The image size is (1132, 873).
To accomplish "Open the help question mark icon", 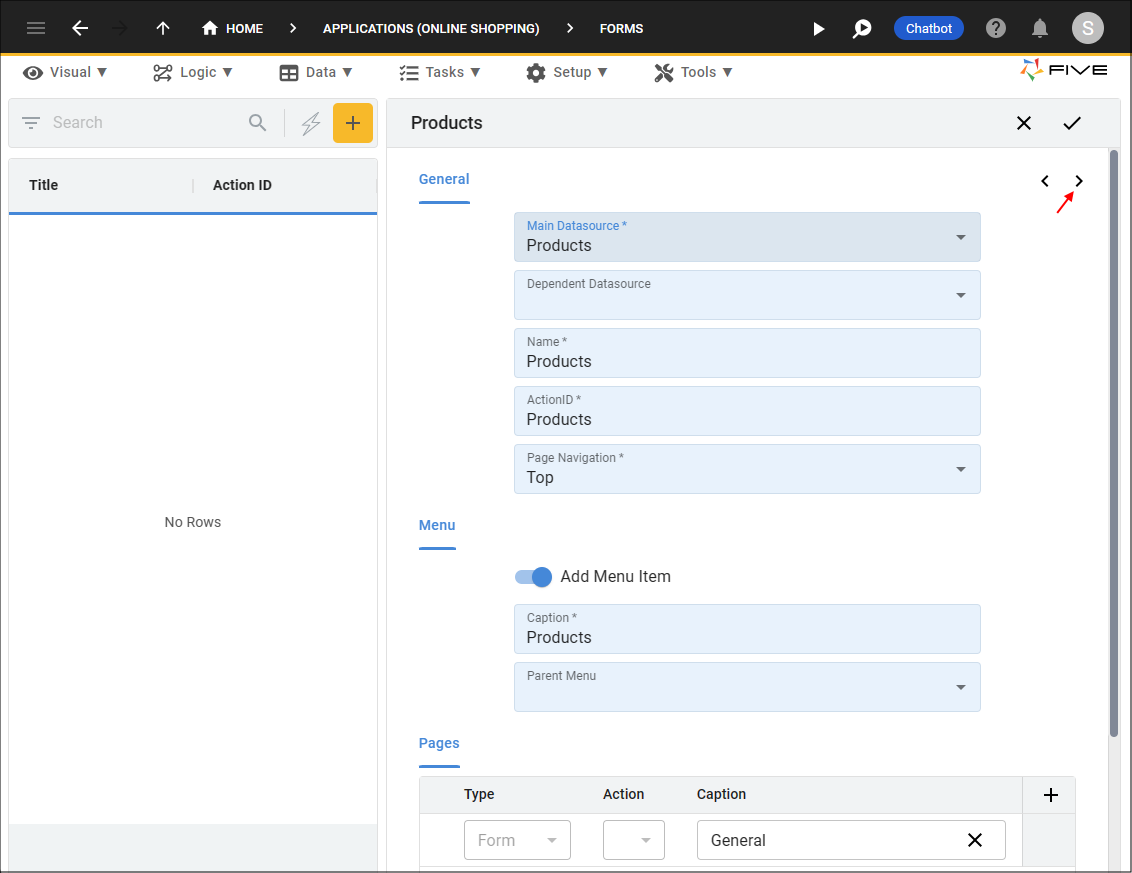I will point(996,28).
